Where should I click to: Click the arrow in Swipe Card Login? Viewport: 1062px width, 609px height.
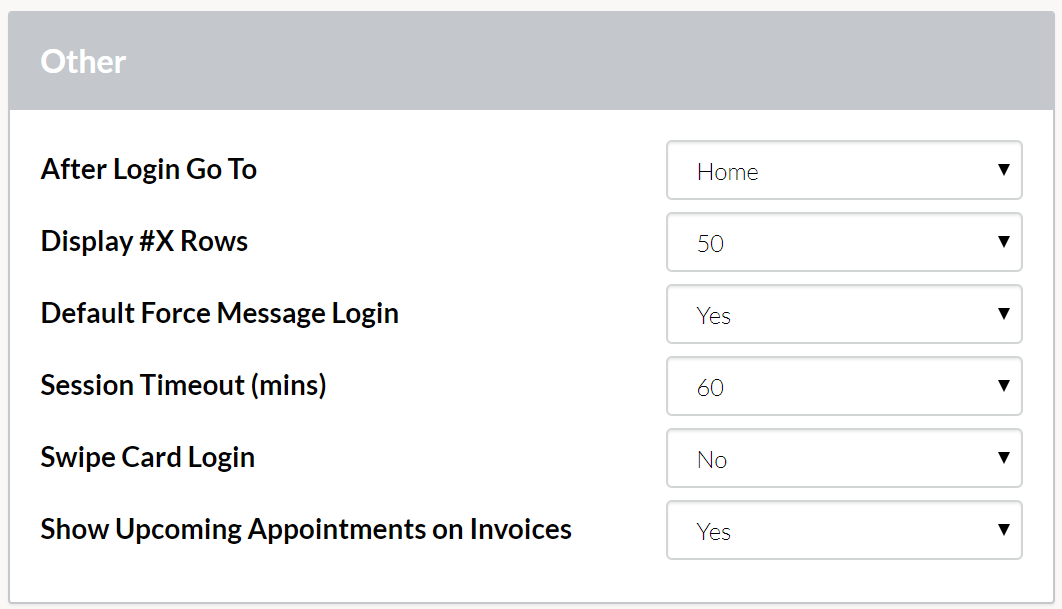click(1004, 457)
